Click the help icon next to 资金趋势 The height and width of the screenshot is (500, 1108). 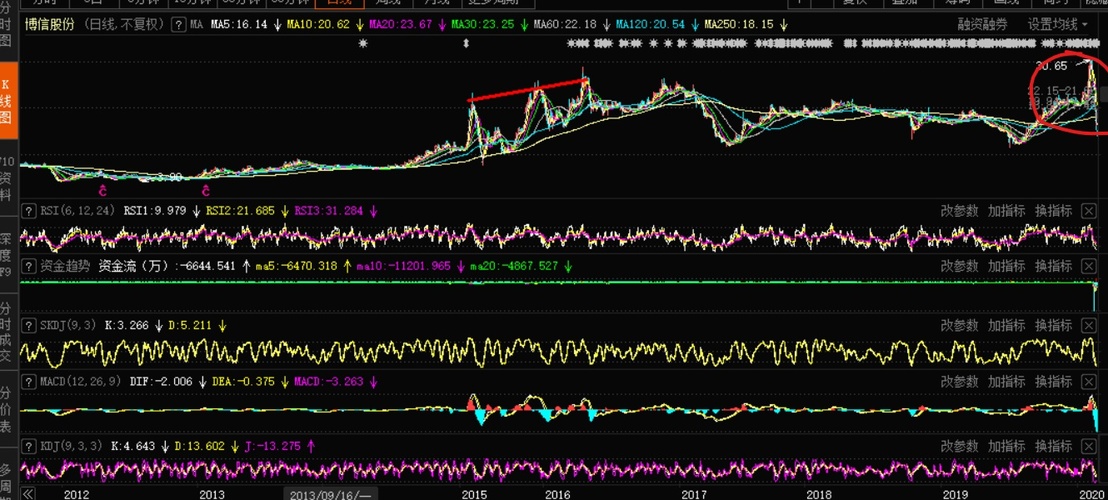tap(29, 266)
